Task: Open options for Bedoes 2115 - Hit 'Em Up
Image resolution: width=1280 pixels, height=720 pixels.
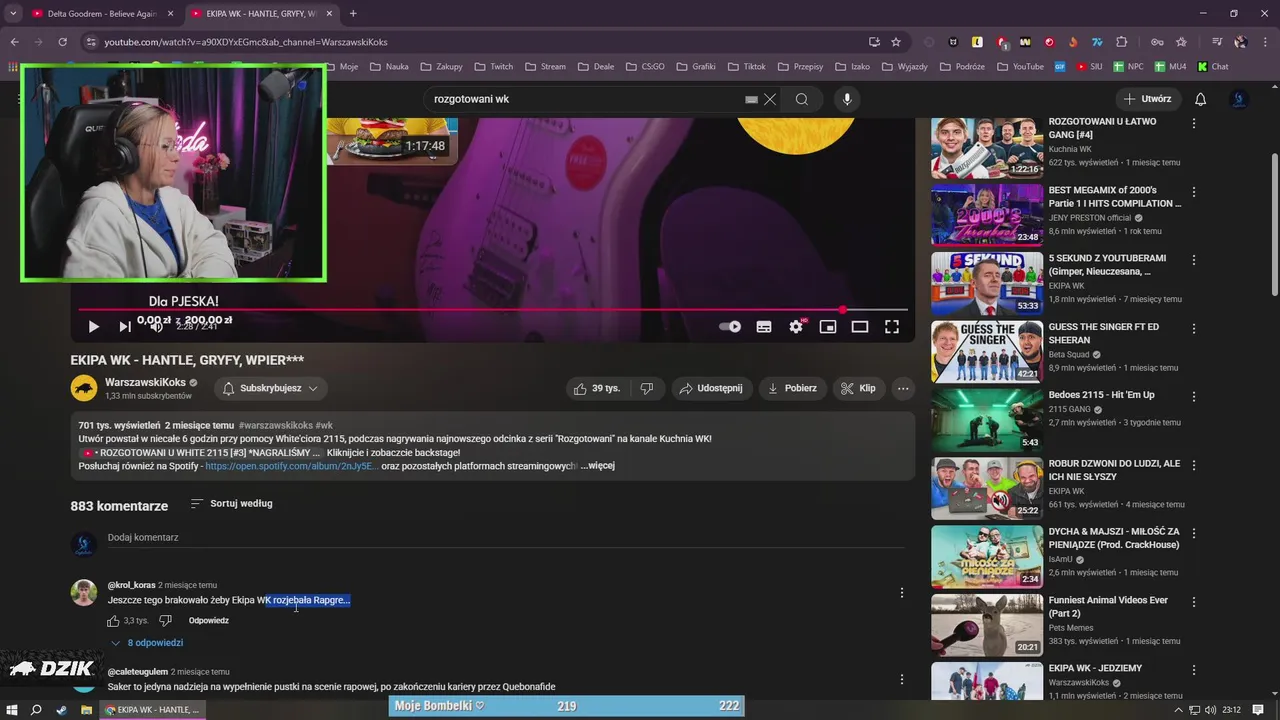Action: click(1193, 397)
